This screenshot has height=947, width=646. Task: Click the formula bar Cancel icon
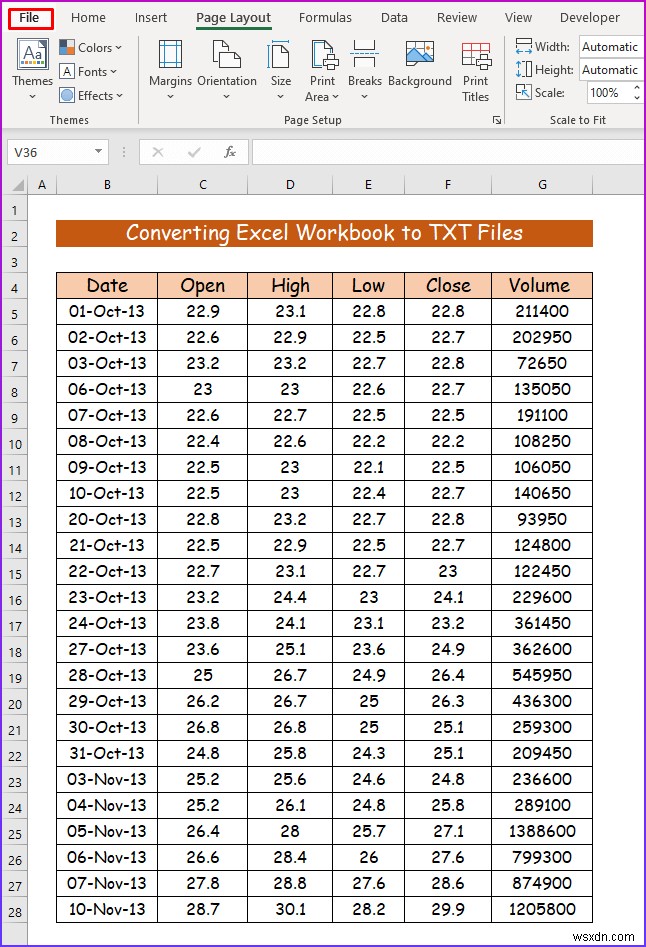tap(158, 152)
